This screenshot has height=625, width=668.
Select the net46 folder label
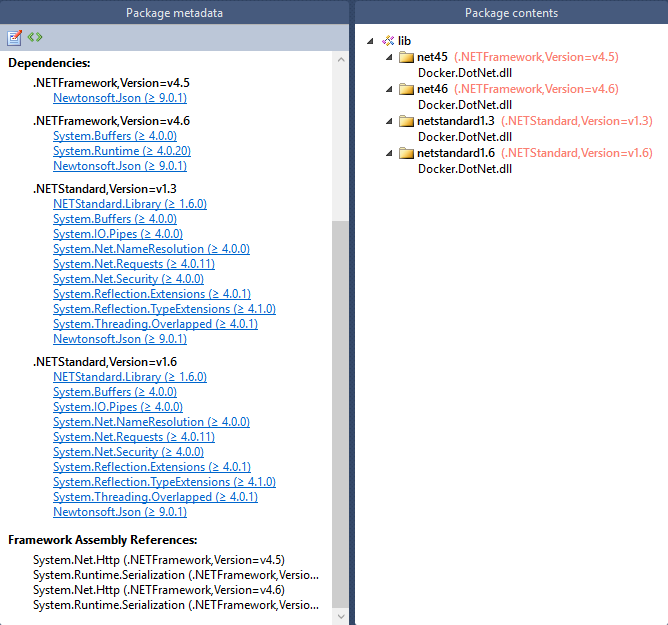432,89
